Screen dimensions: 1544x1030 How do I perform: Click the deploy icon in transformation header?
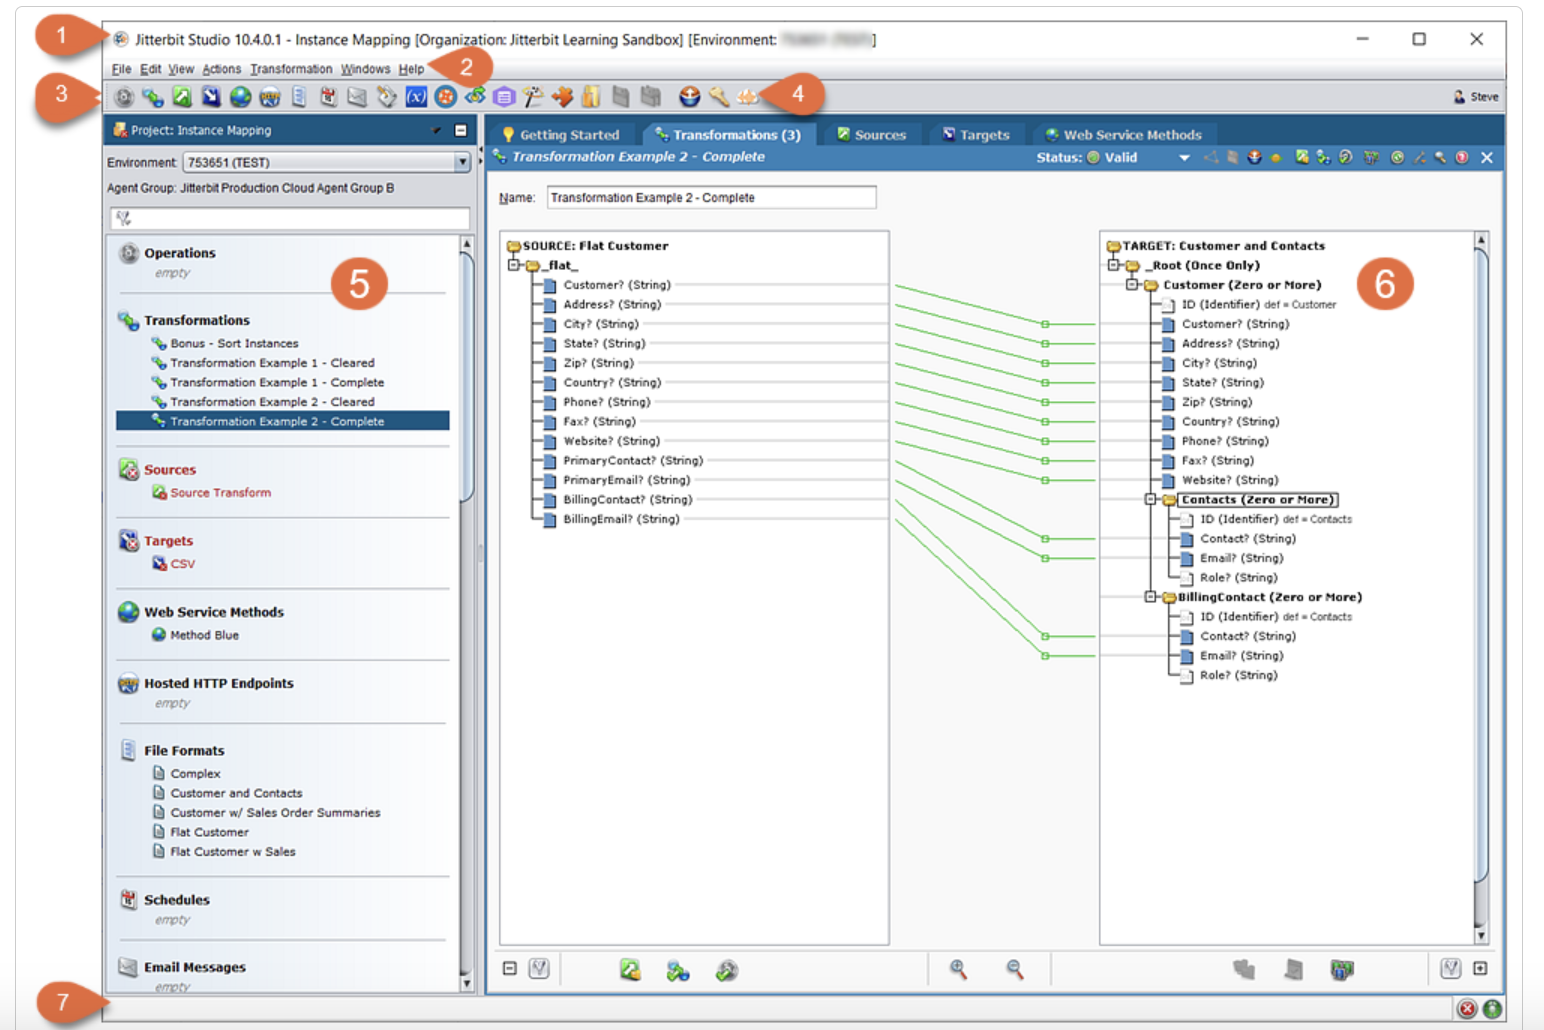coord(1254,158)
